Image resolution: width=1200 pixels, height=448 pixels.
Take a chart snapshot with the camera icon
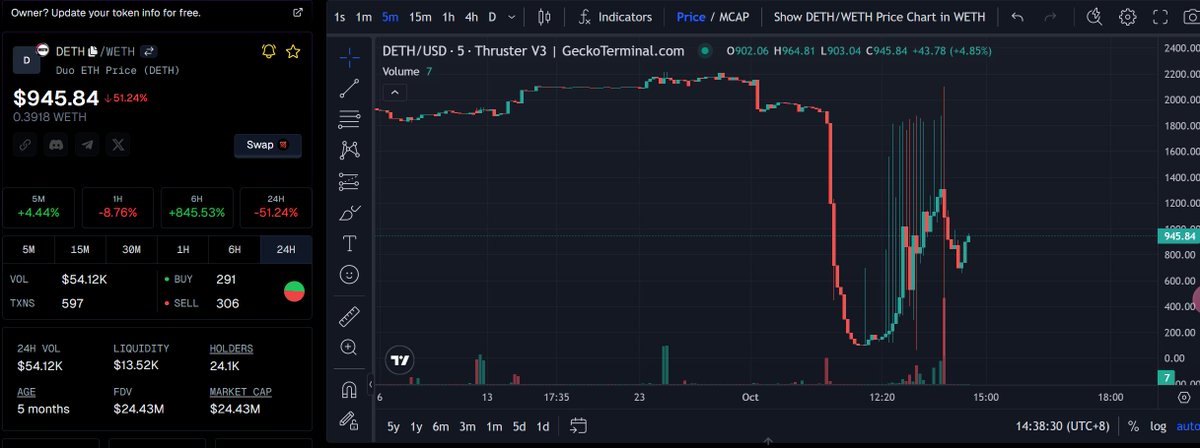pos(1191,17)
